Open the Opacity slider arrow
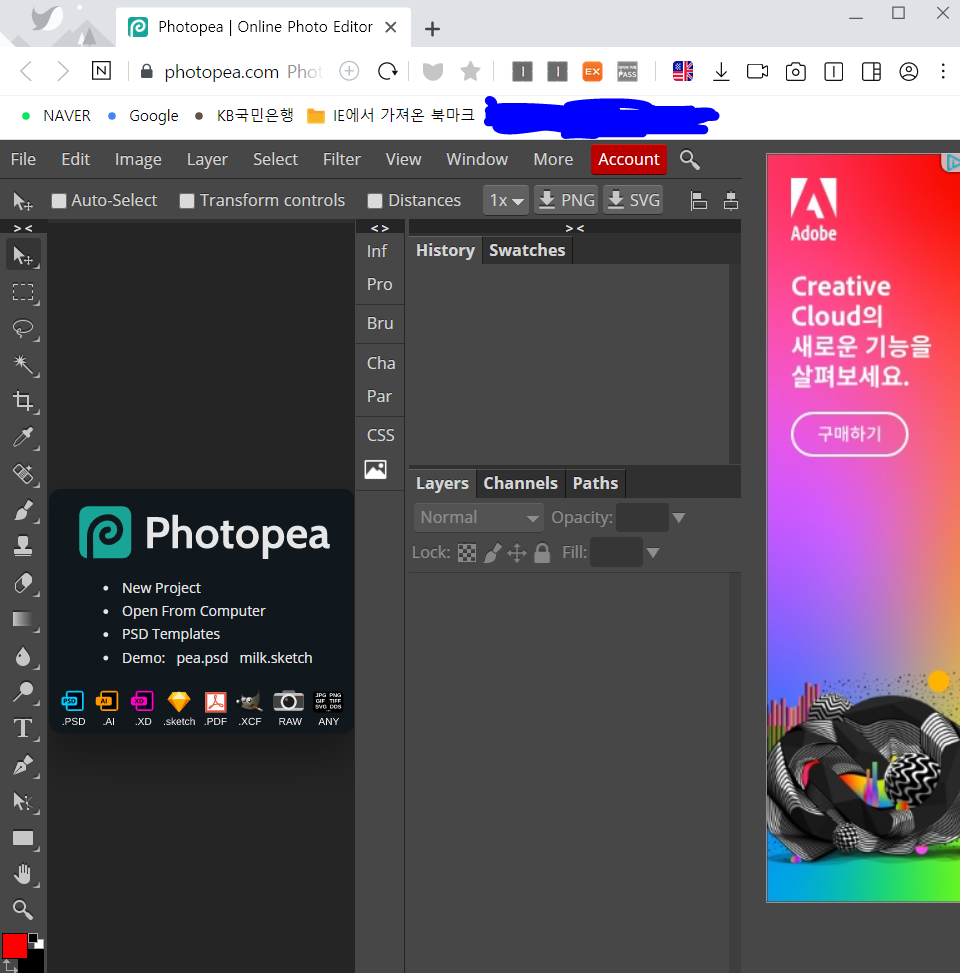 [x=679, y=518]
